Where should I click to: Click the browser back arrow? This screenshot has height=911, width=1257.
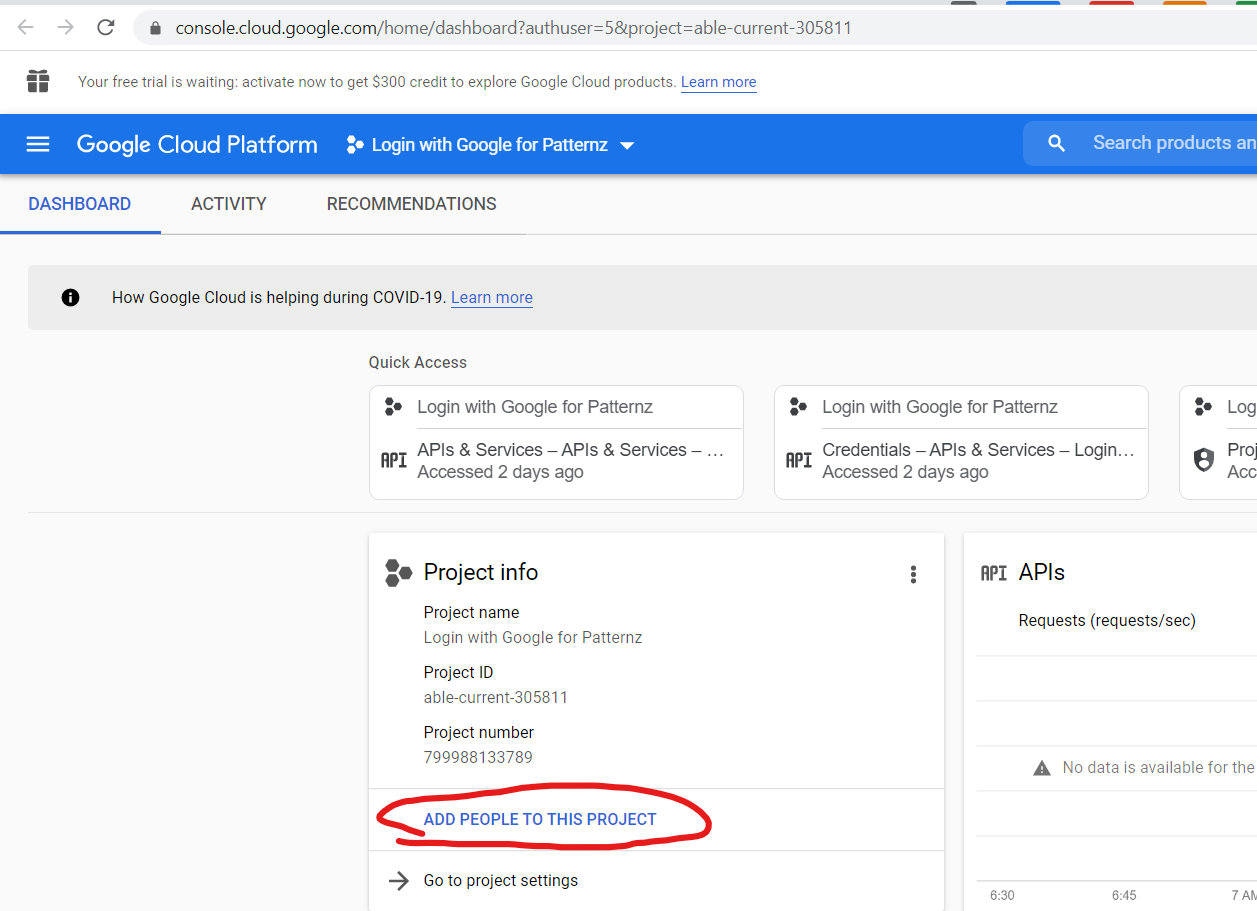26,28
